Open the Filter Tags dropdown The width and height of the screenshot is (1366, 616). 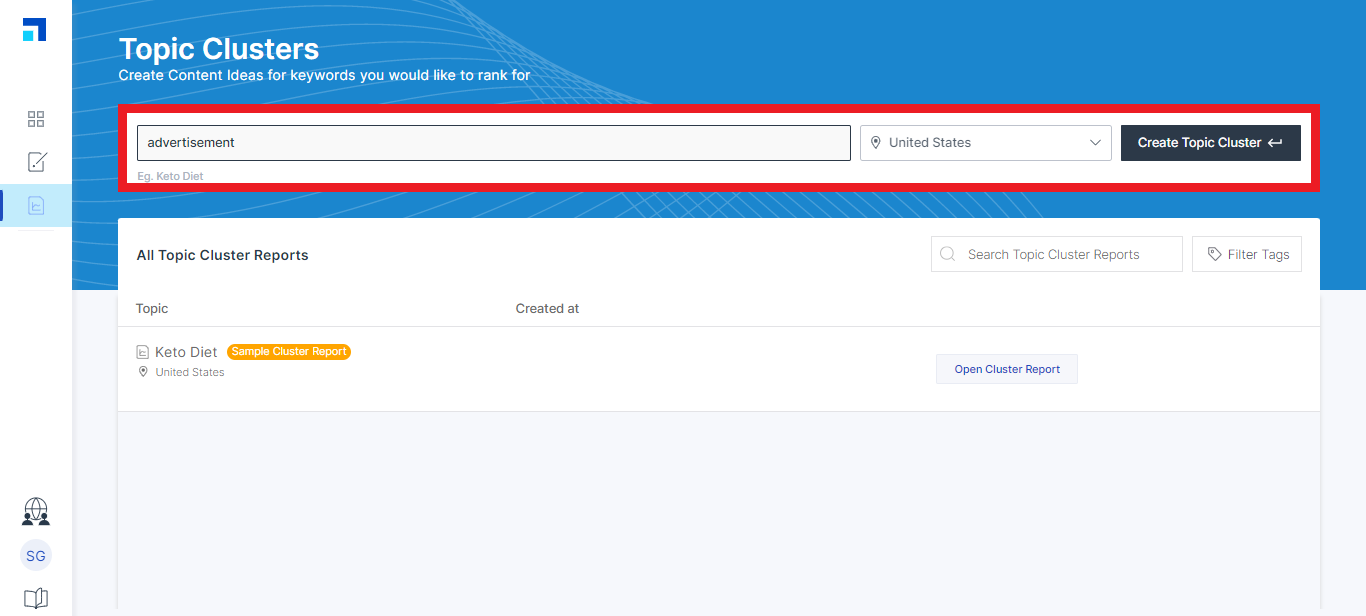(x=1247, y=254)
